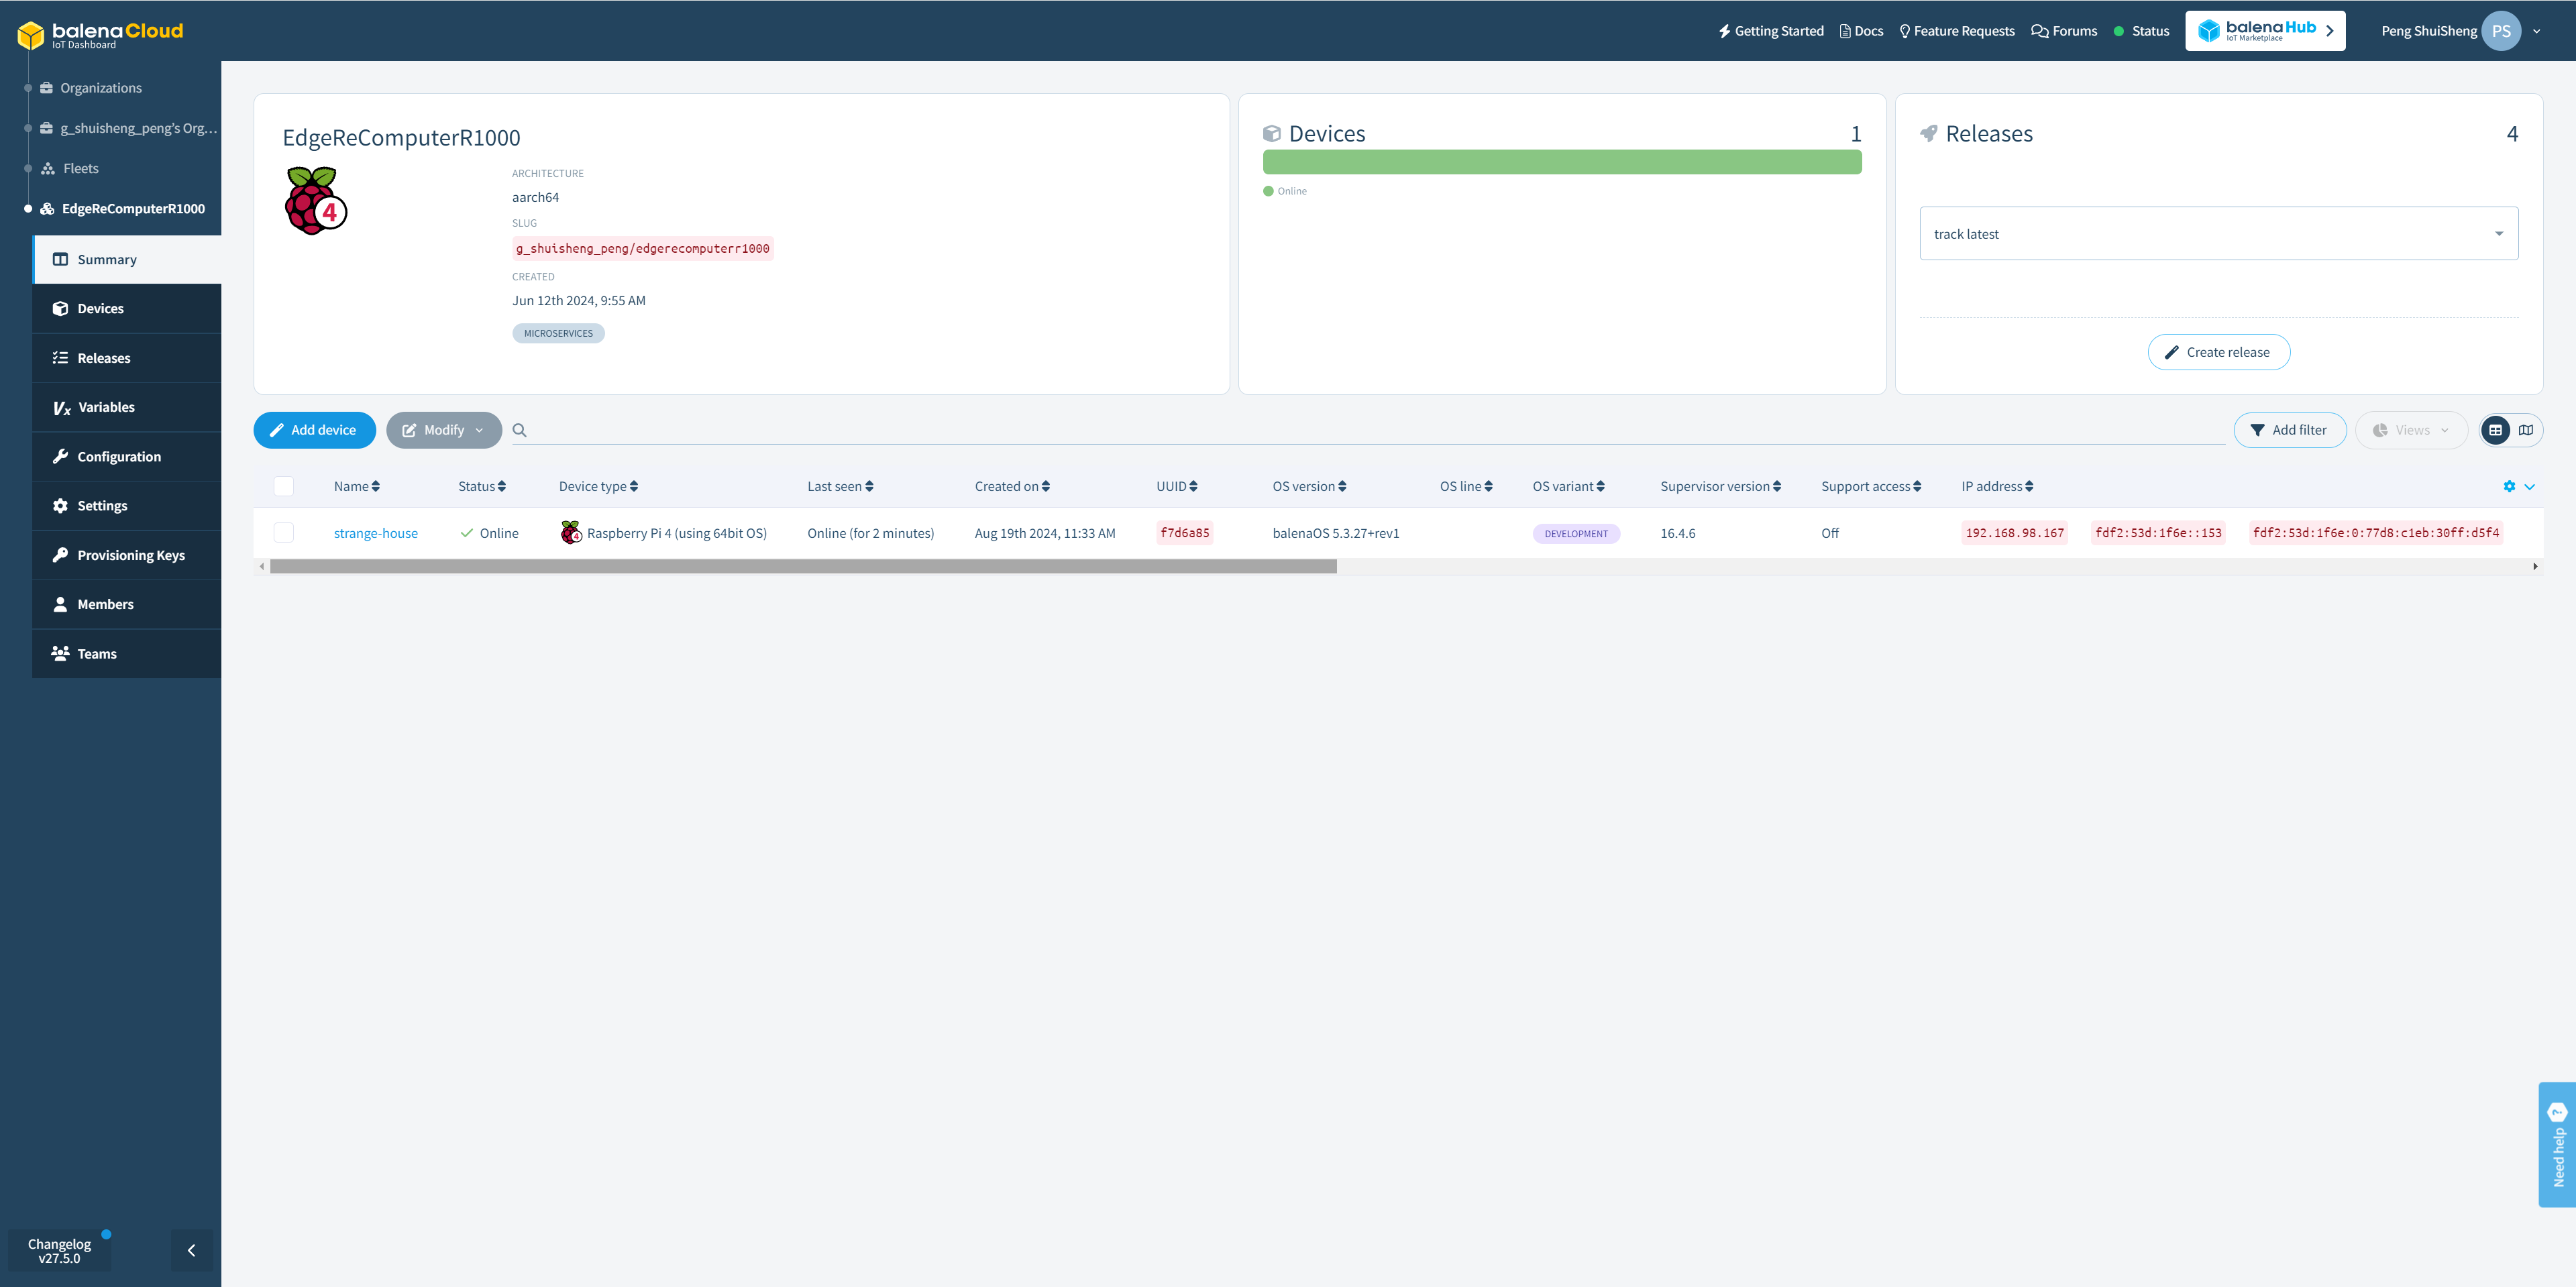Sort by Supervisor version column

click(1721, 486)
